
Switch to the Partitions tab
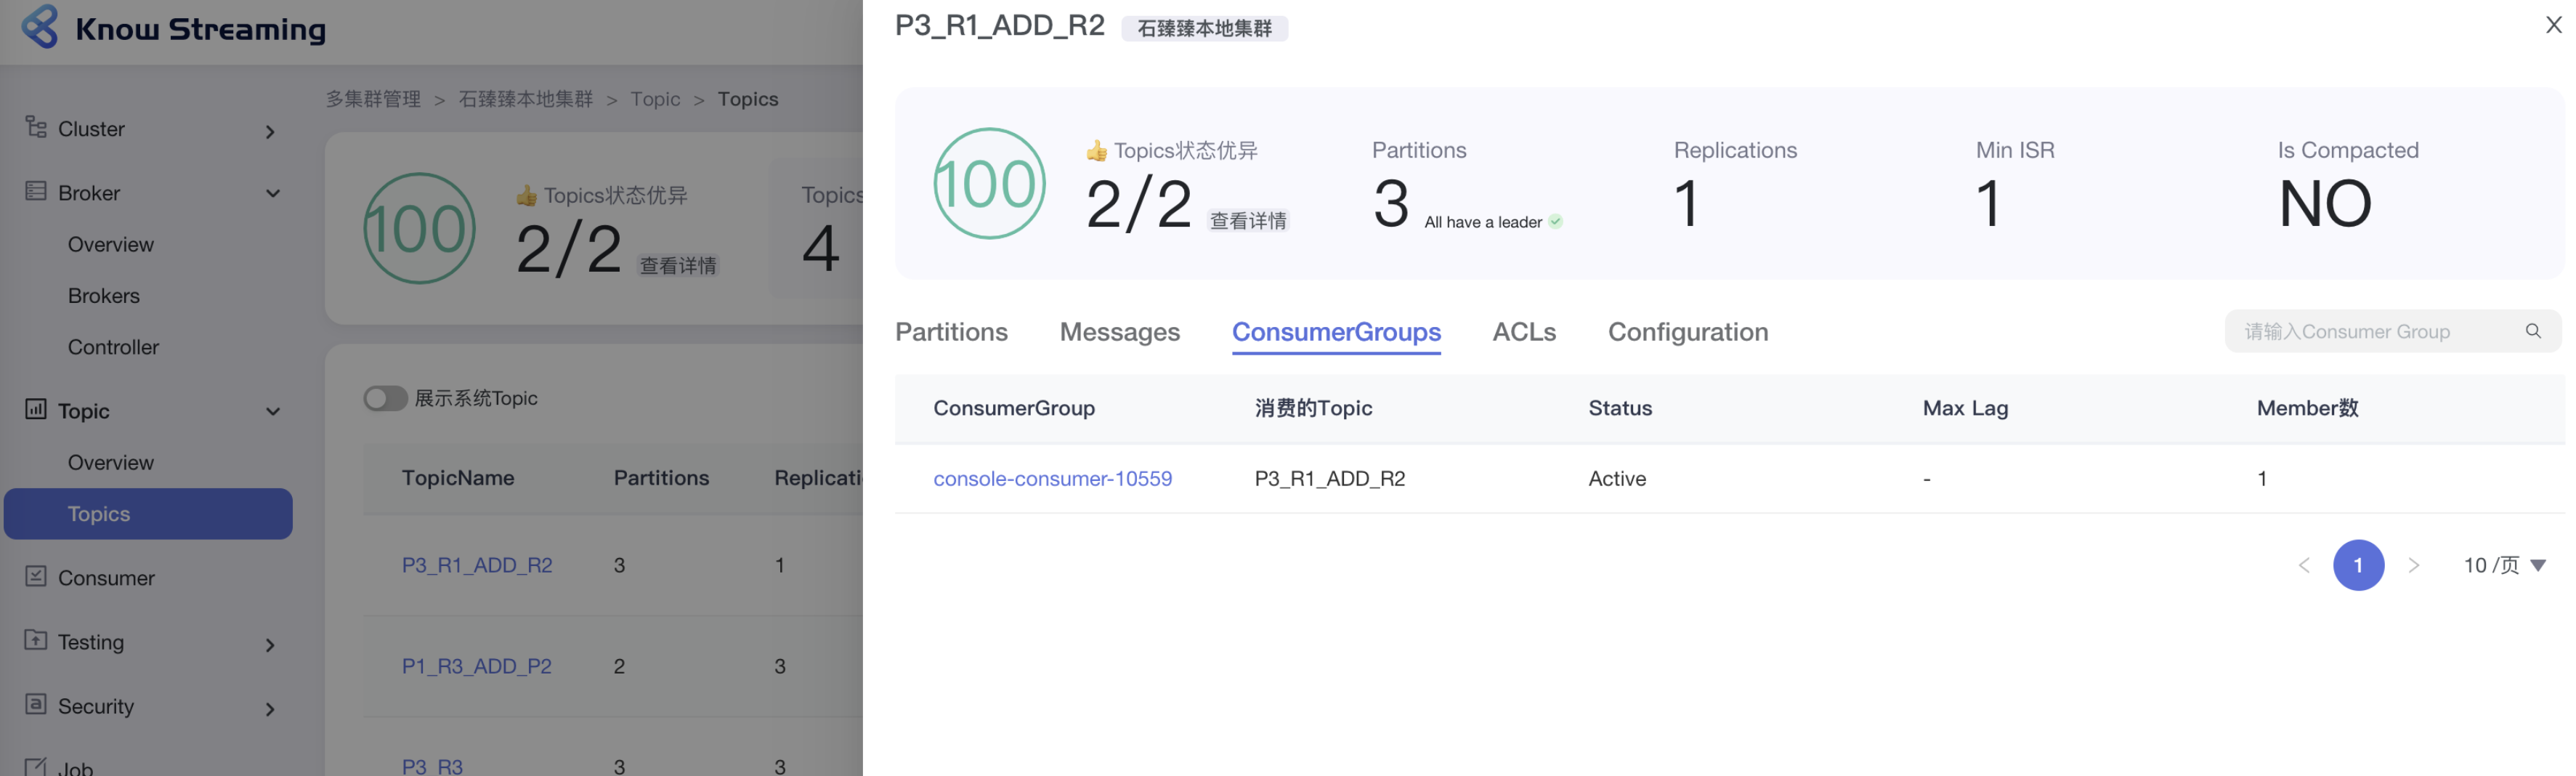951,331
